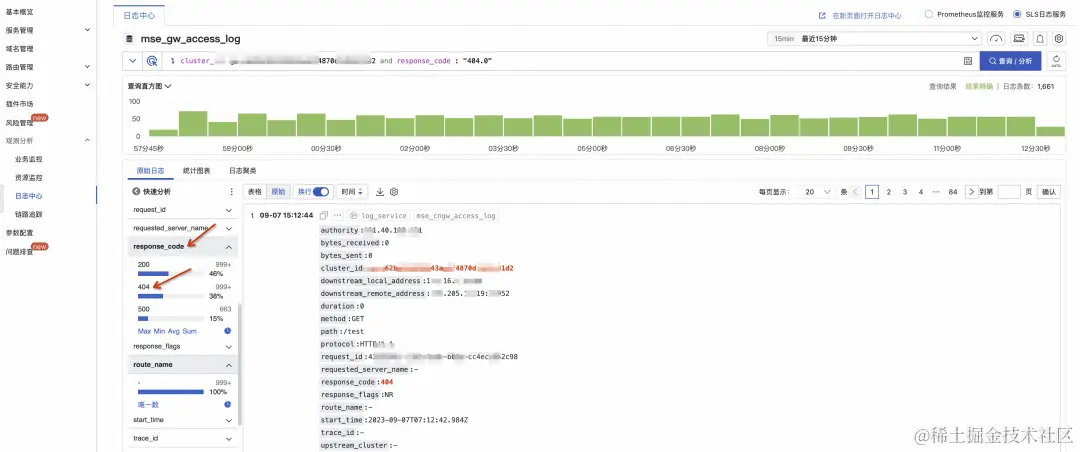
Task: Click the 200 response code distribution bar
Action: click(x=170, y=274)
